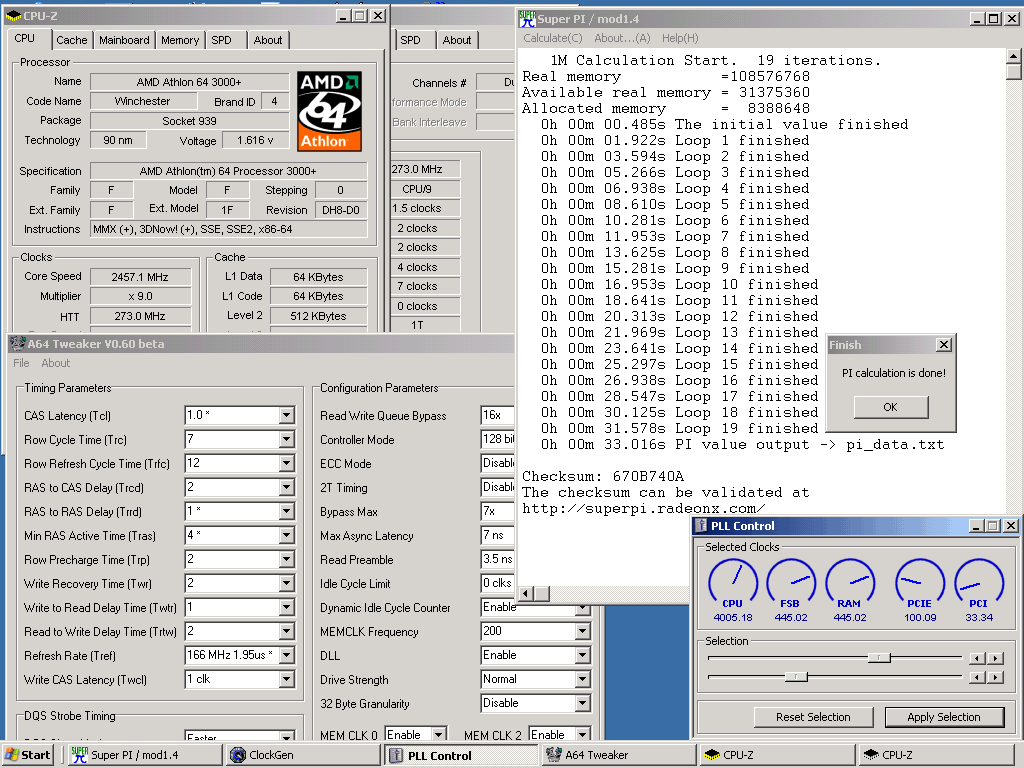Viewport: 1024px width, 768px height.
Task: Open the Write Recovery Time (Twr) dropdown
Action: [287, 584]
